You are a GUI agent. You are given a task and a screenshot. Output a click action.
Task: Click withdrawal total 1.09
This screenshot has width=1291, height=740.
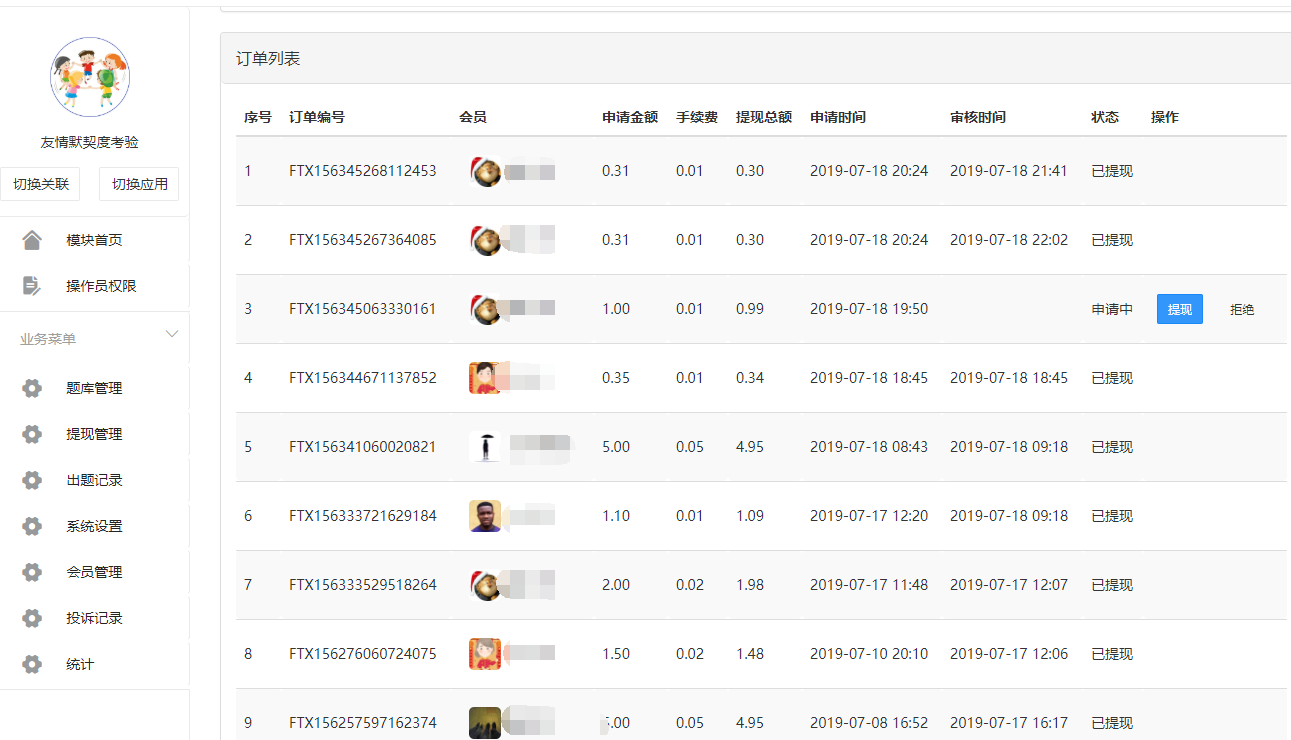[x=750, y=516]
